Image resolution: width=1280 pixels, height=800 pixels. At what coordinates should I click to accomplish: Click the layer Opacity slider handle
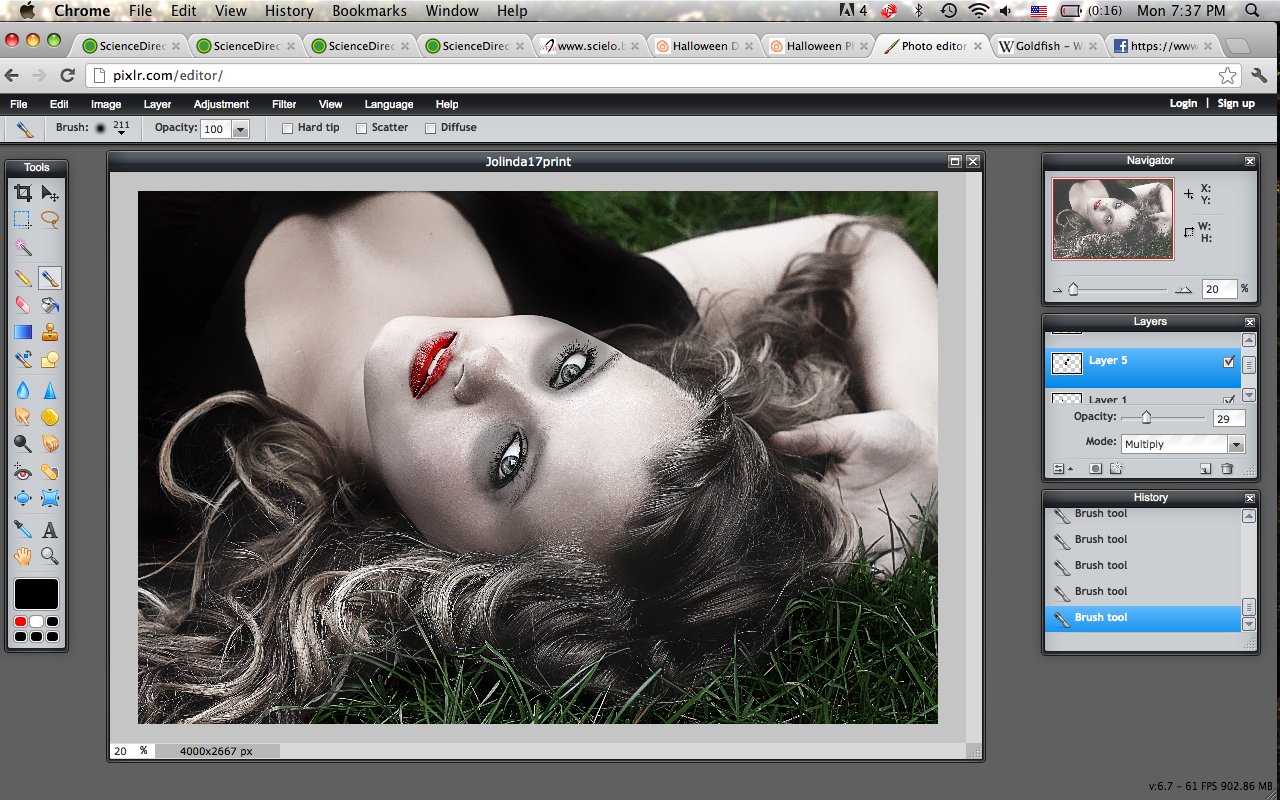coord(1146,417)
